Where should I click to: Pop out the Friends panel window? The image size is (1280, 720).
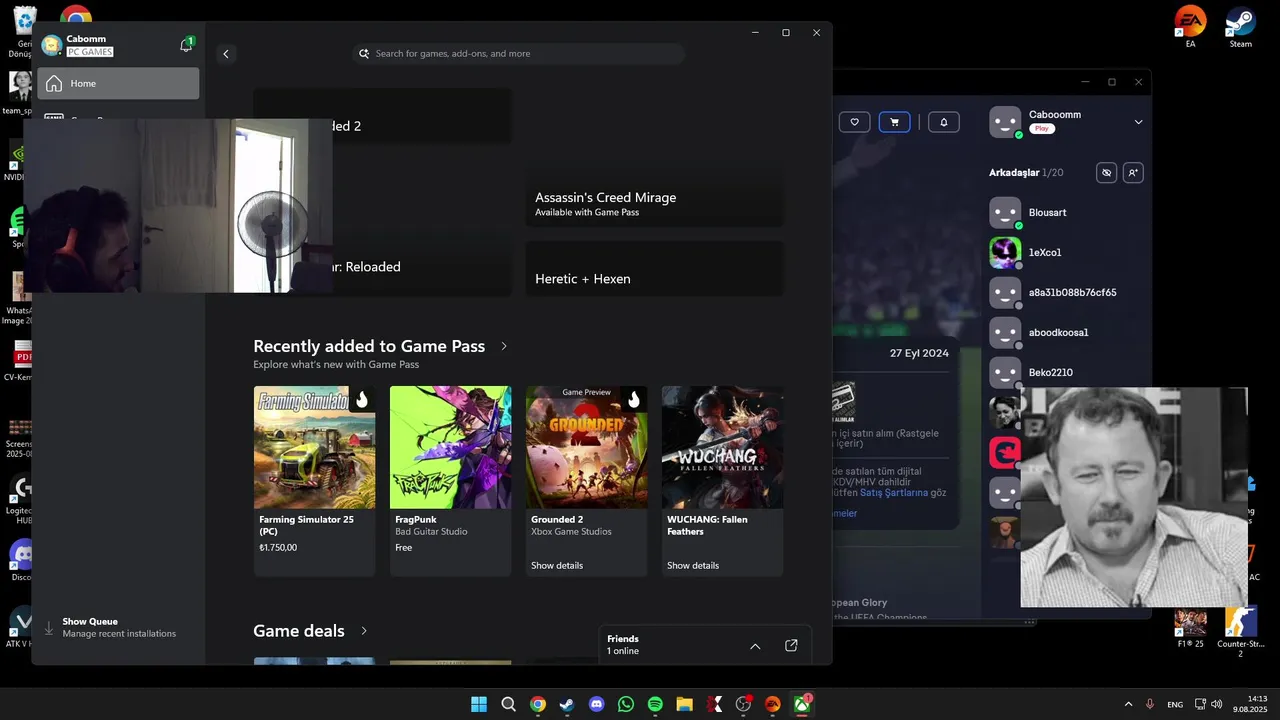[791, 646]
